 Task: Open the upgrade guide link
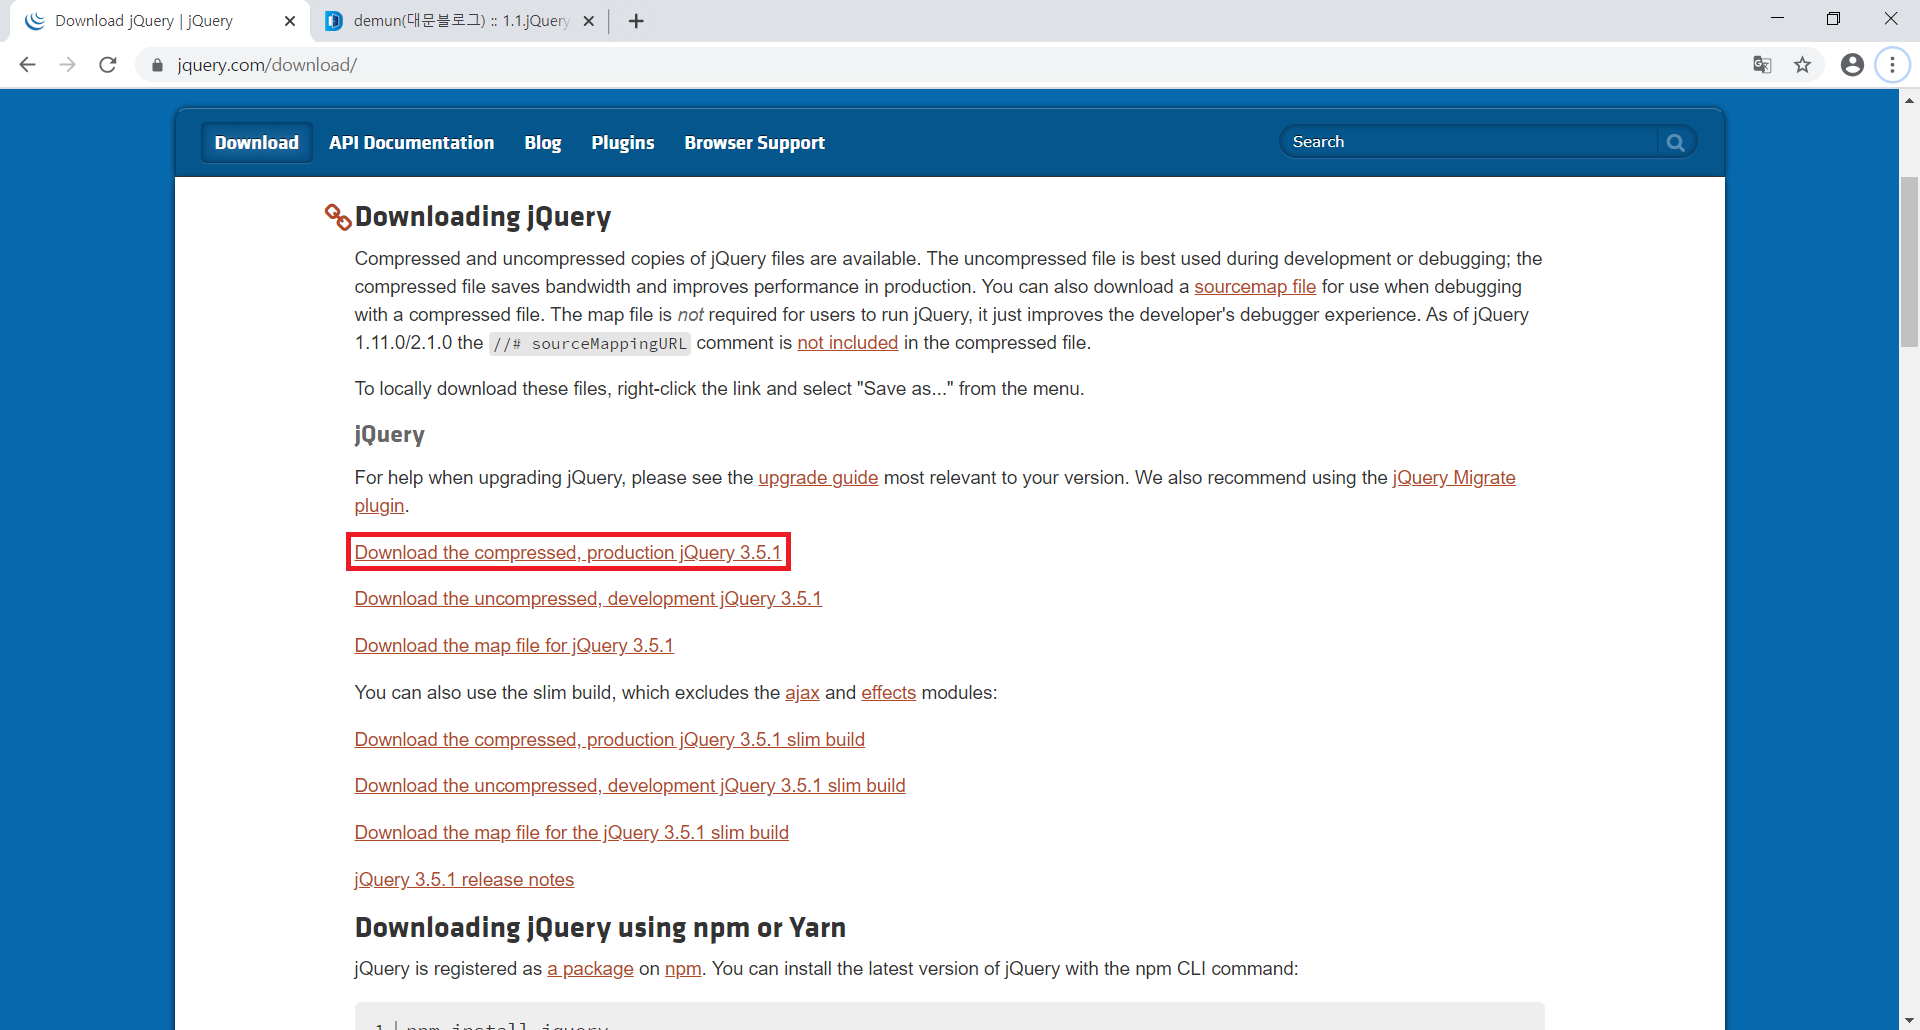pyautogui.click(x=818, y=478)
